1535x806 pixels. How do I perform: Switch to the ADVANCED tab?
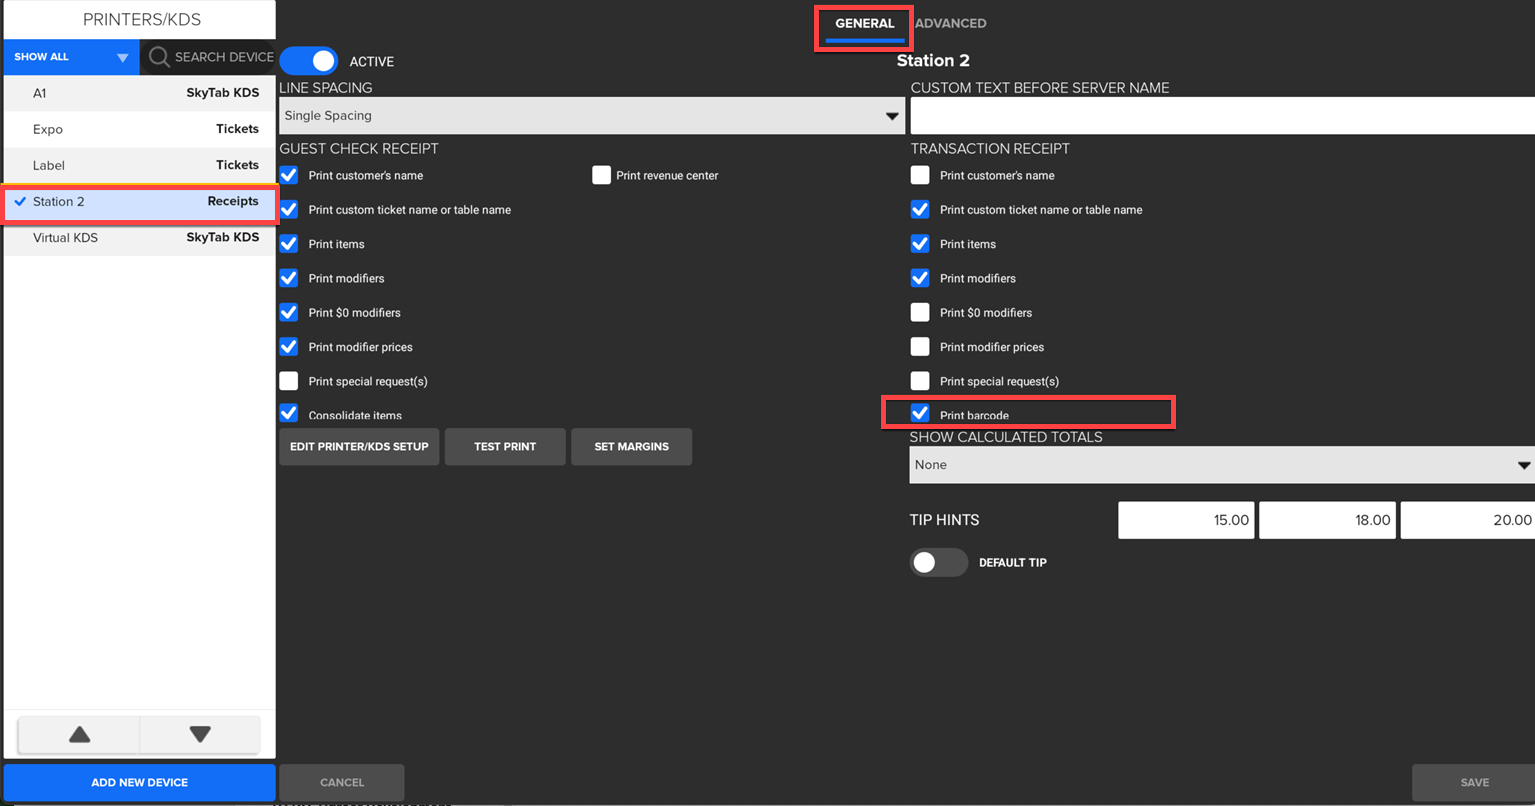tap(950, 23)
